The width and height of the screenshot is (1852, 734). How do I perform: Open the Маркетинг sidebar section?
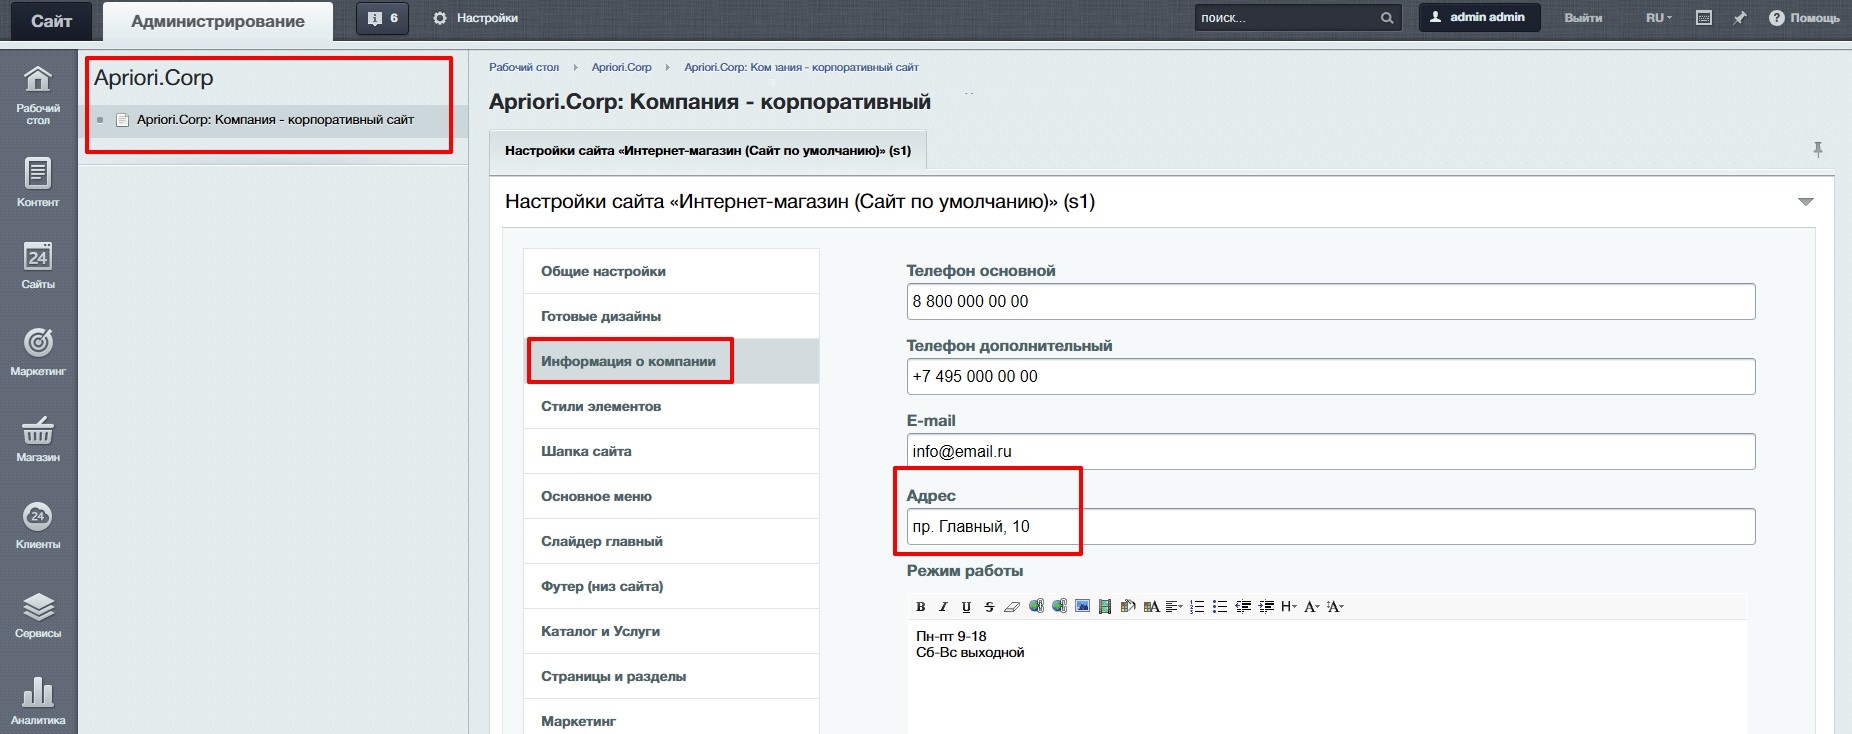(x=38, y=351)
